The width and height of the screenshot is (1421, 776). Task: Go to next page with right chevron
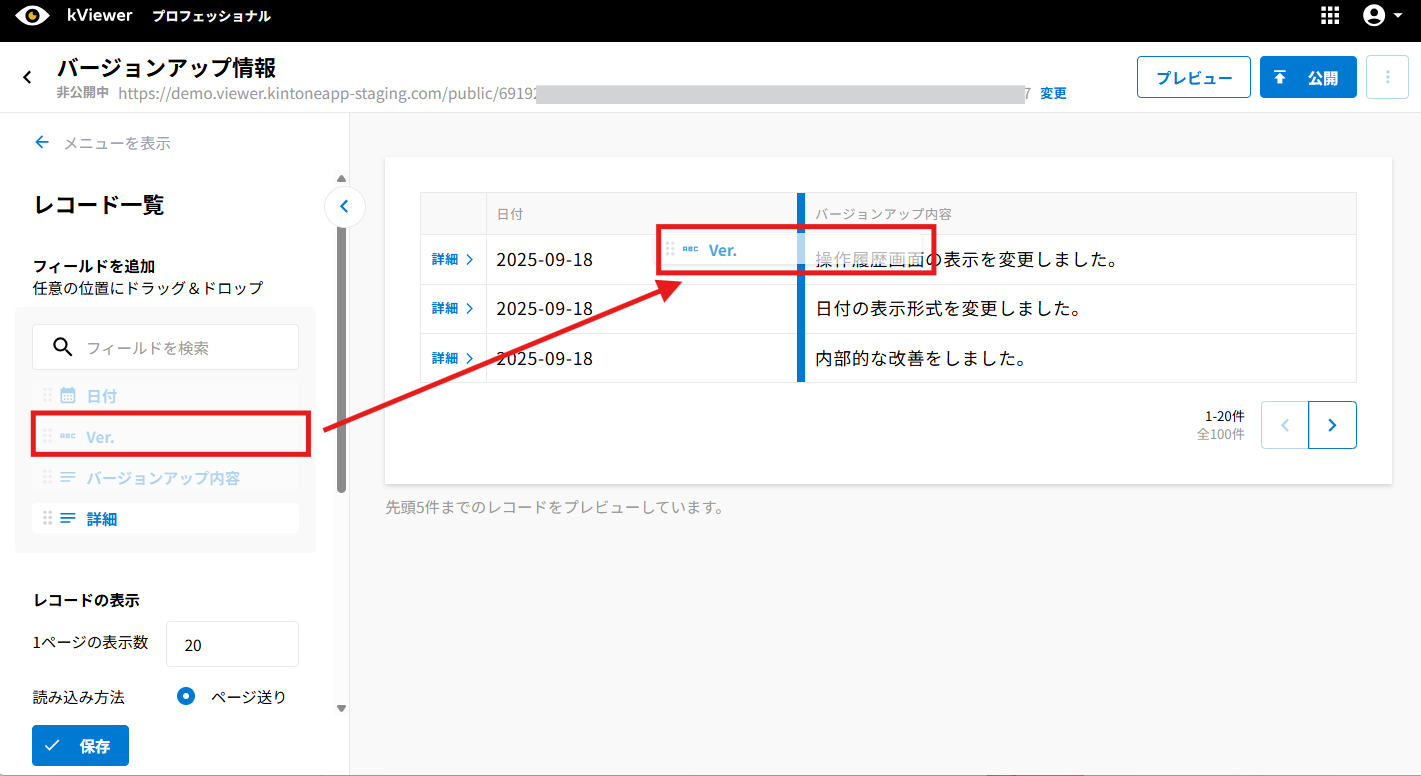point(1332,425)
